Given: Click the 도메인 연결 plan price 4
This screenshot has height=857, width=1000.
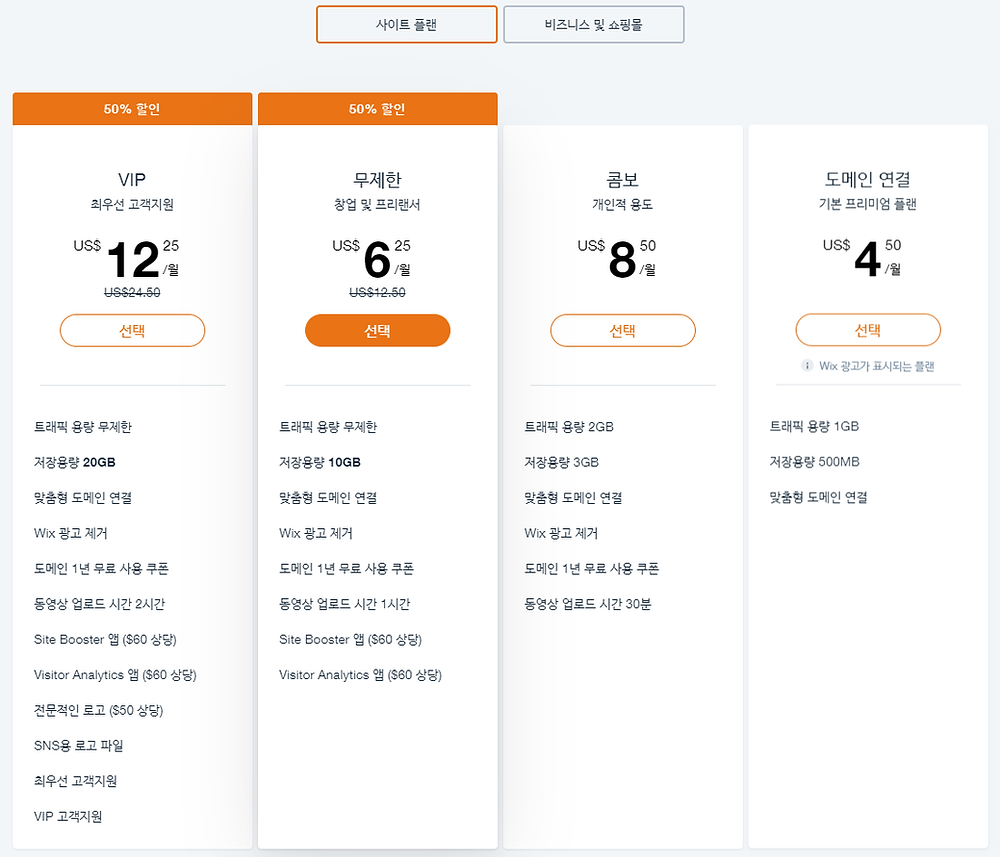Looking at the screenshot, I should pos(867,260).
